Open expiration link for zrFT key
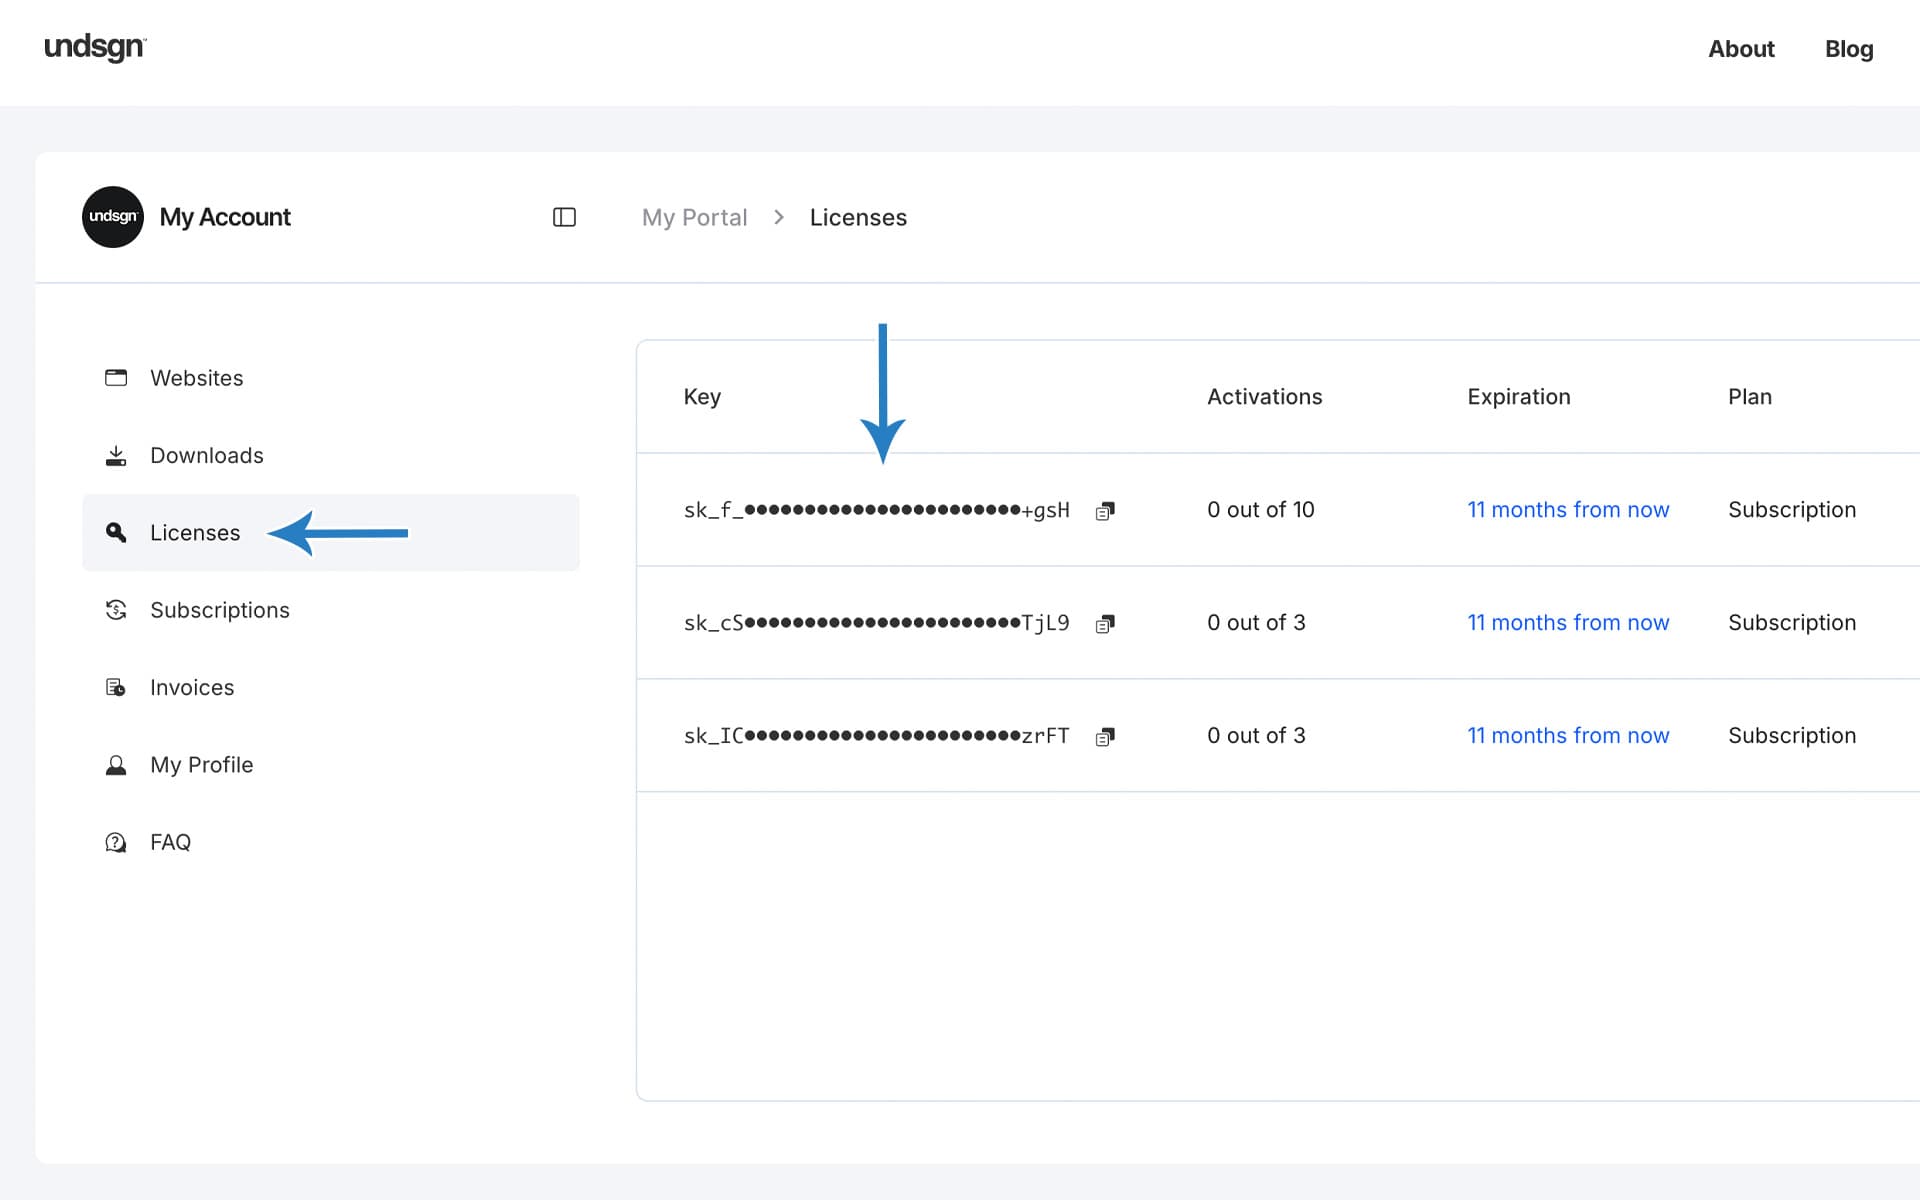This screenshot has height=1200, width=1920. (x=1568, y=736)
